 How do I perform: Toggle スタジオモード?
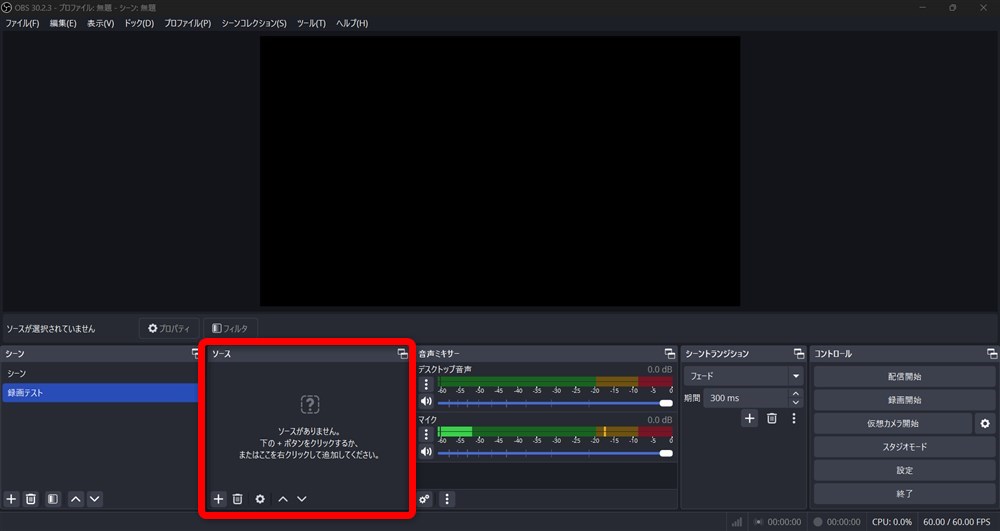[904, 447]
